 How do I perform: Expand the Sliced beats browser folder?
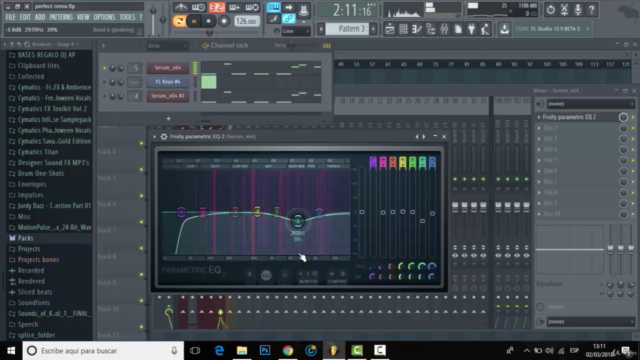[x=35, y=292]
